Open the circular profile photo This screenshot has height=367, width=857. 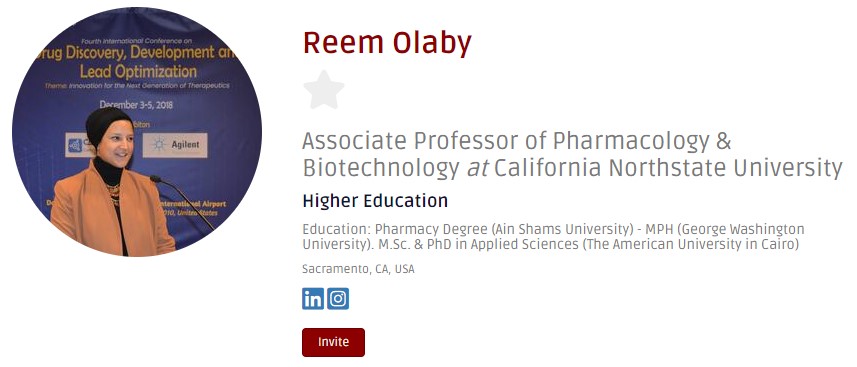click(137, 131)
